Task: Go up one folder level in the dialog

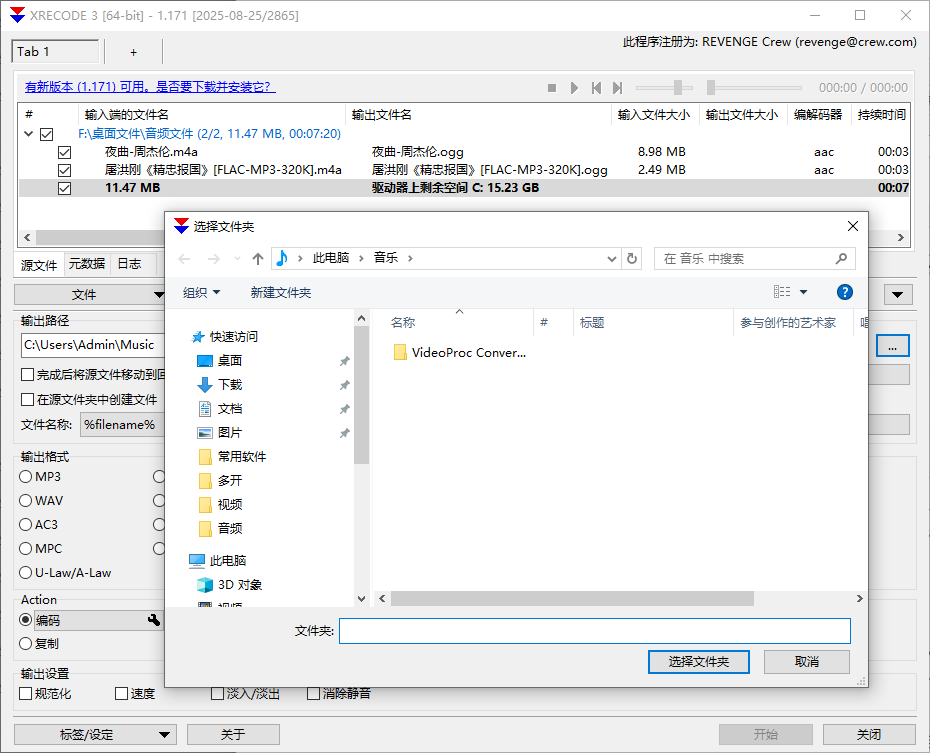Action: (x=257, y=258)
